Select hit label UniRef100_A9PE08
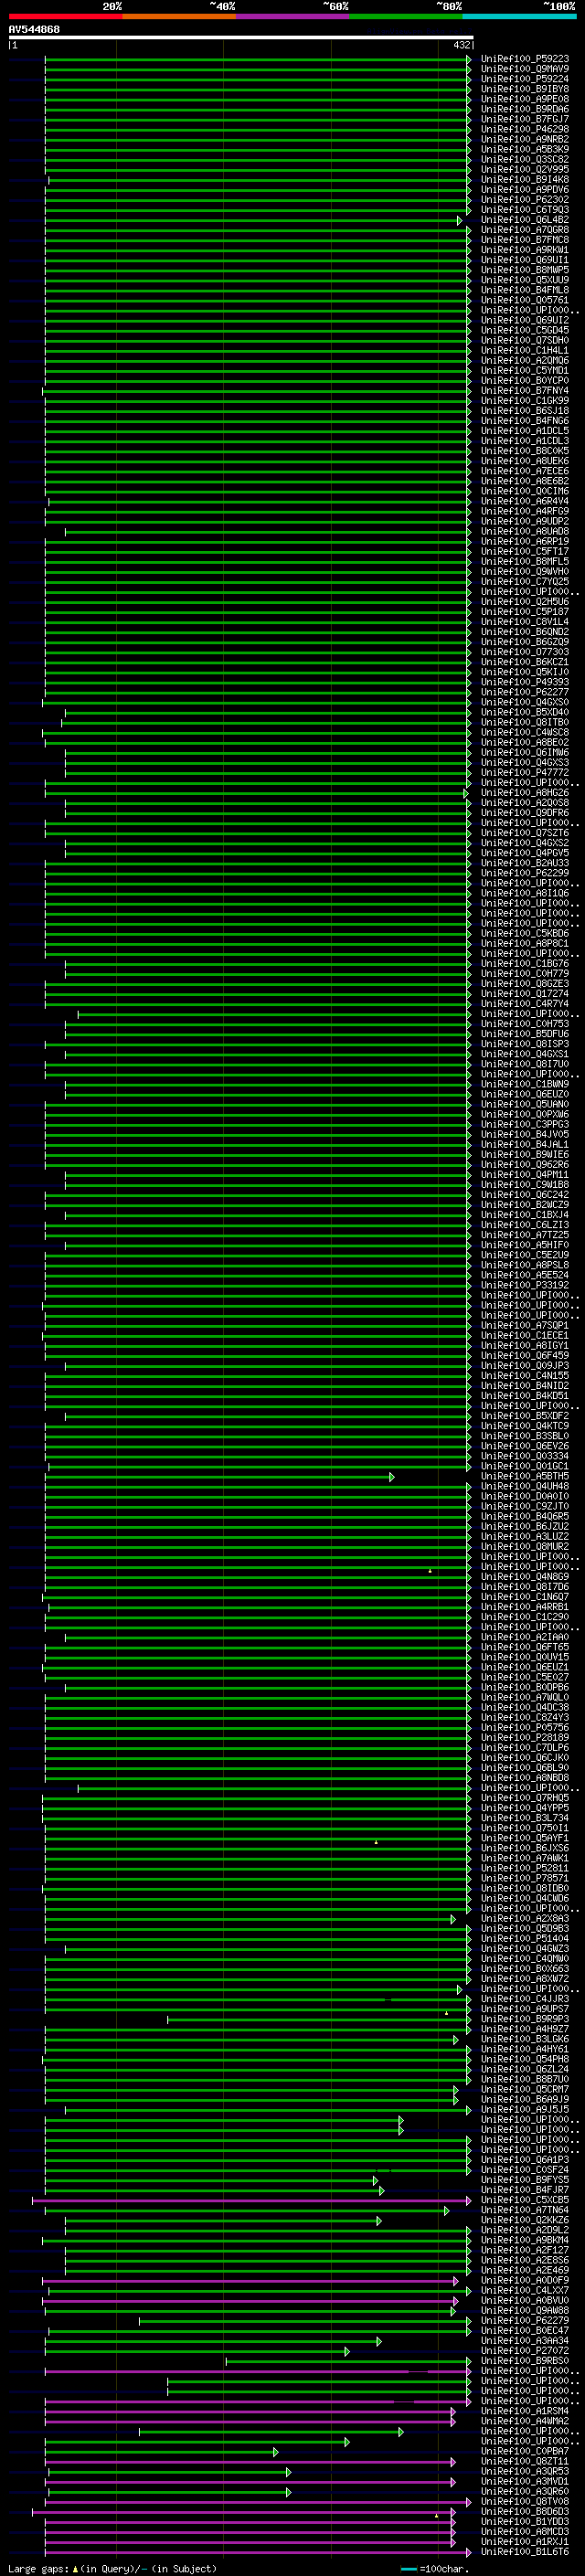This screenshot has width=585, height=2576. 525,99
